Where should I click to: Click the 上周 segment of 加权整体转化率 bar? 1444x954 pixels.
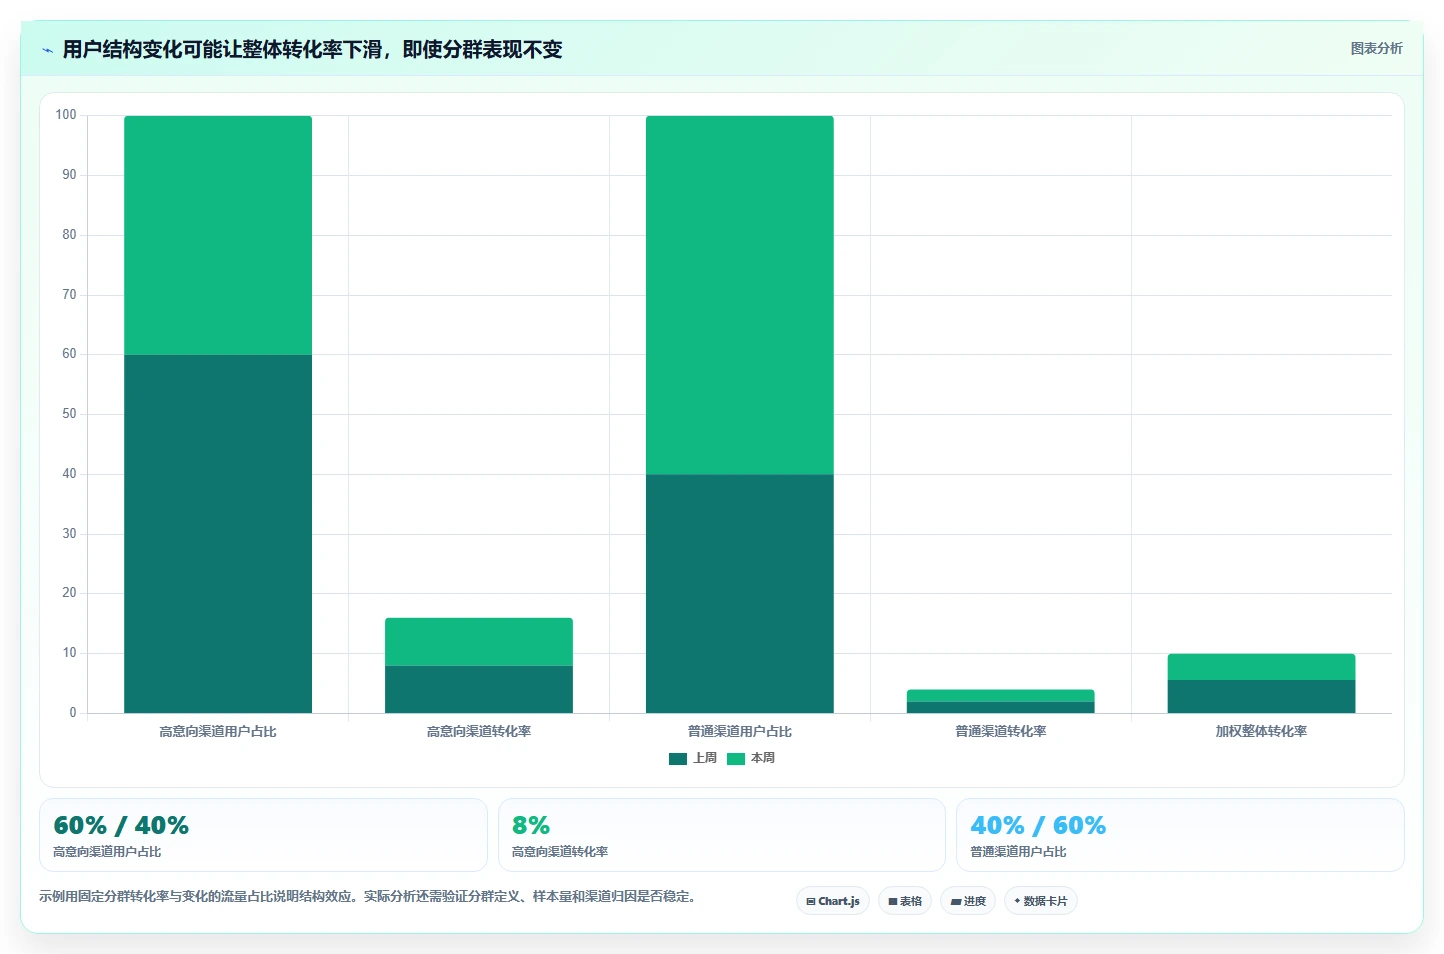click(x=1262, y=697)
